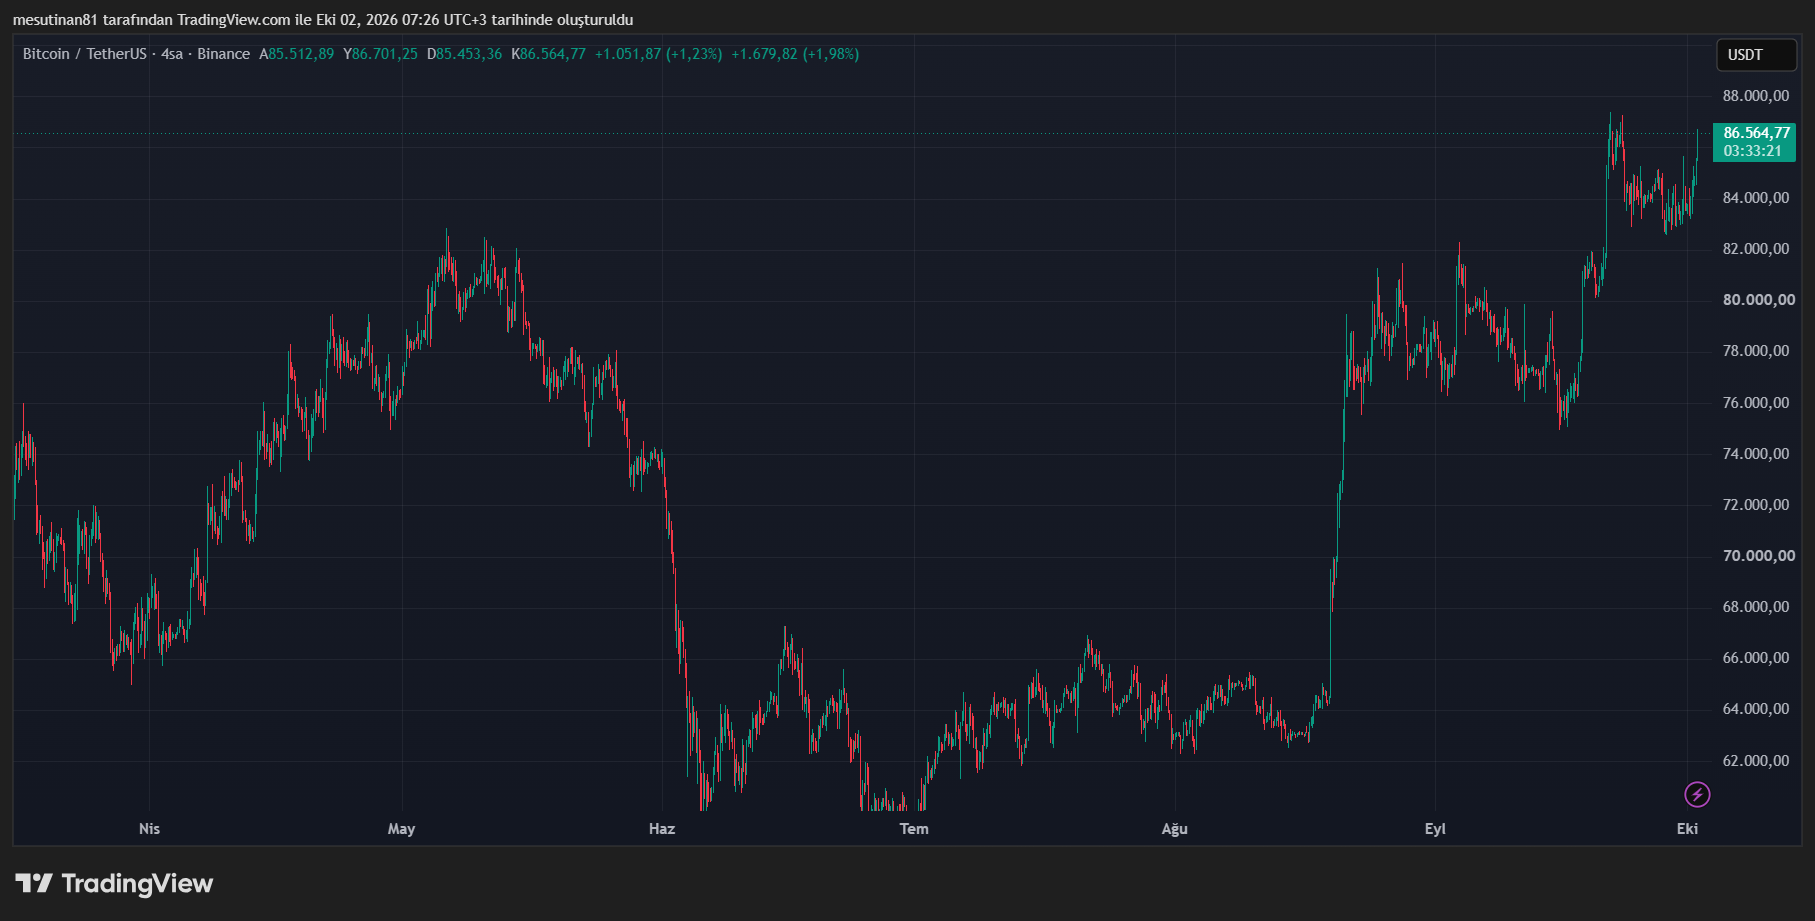Click the +1.679,82 (+1,98%) change value
1815x921 pixels.
(795, 54)
